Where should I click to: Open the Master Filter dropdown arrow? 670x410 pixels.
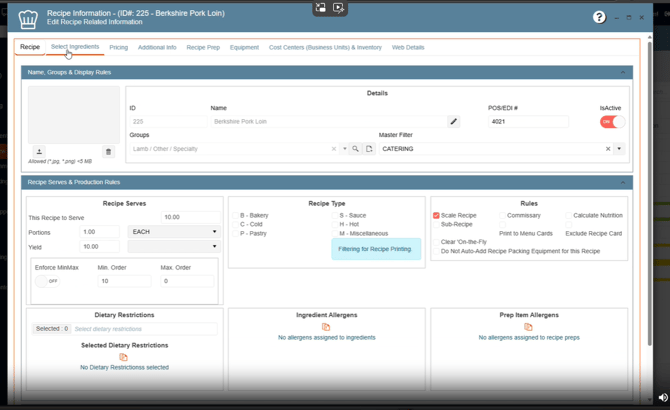click(619, 149)
